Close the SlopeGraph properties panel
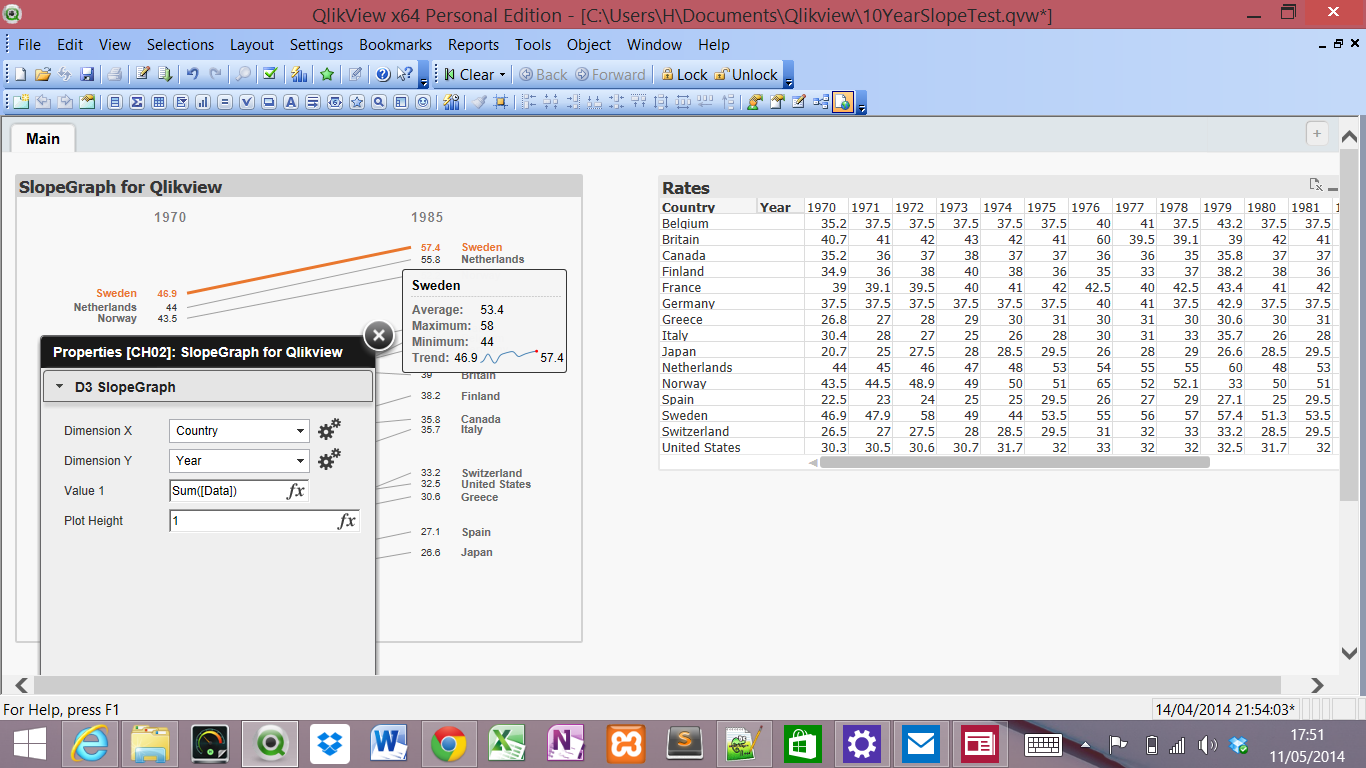 click(x=378, y=335)
